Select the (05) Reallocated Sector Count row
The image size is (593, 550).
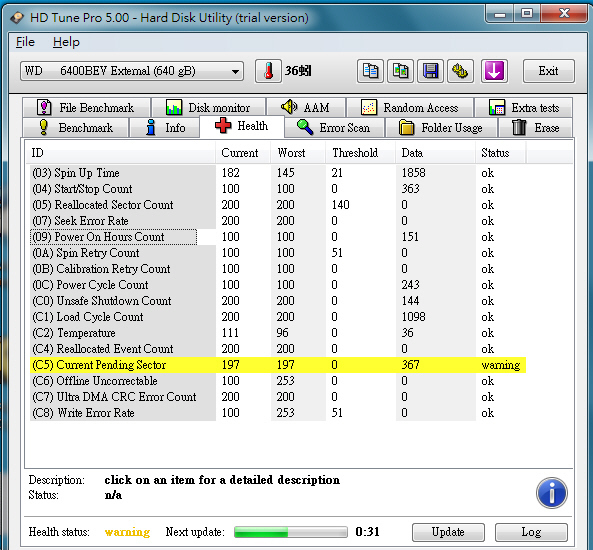click(x=278, y=205)
